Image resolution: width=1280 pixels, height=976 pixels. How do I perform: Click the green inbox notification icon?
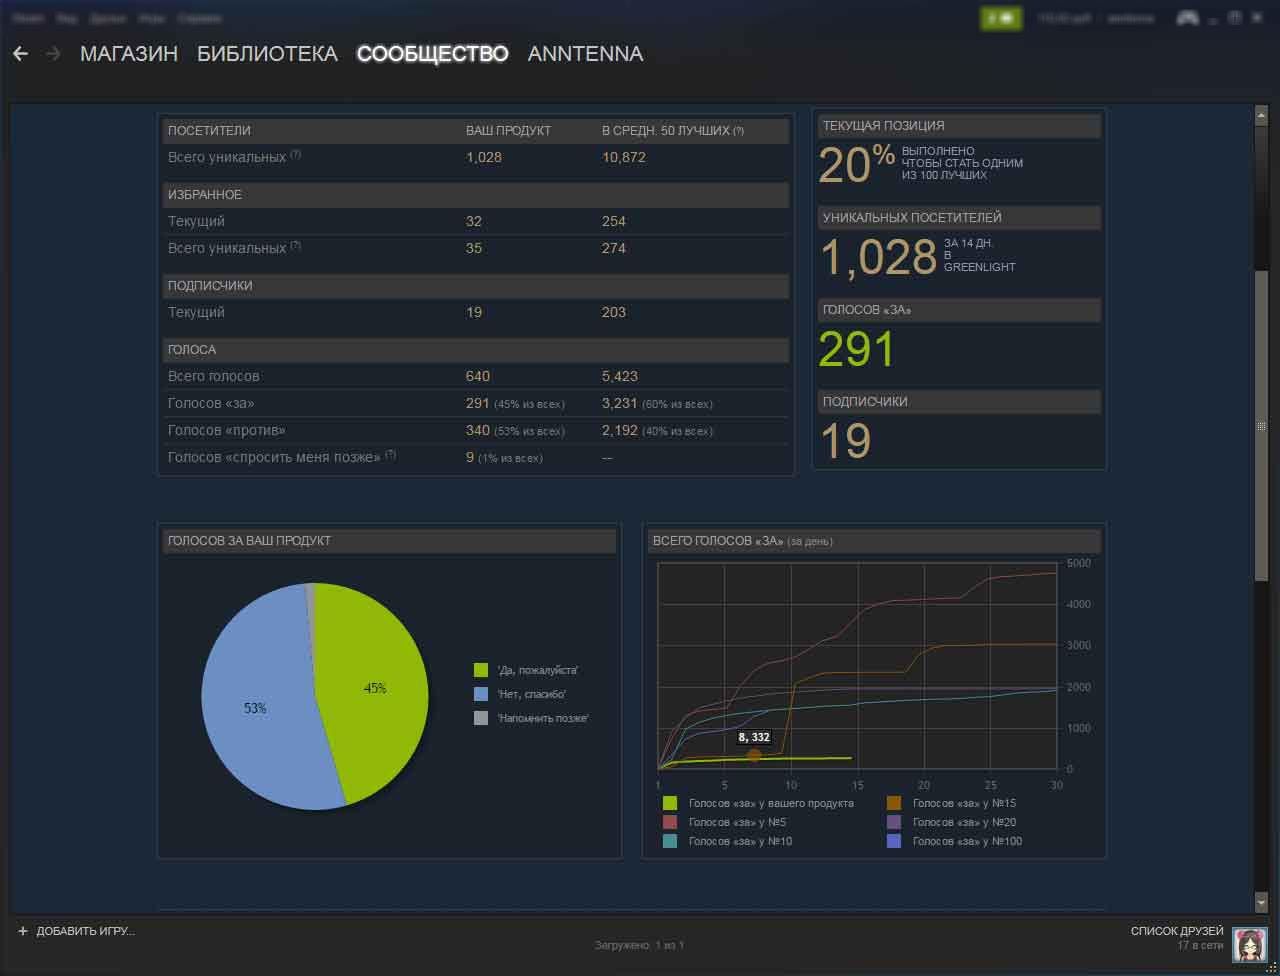tap(1001, 18)
